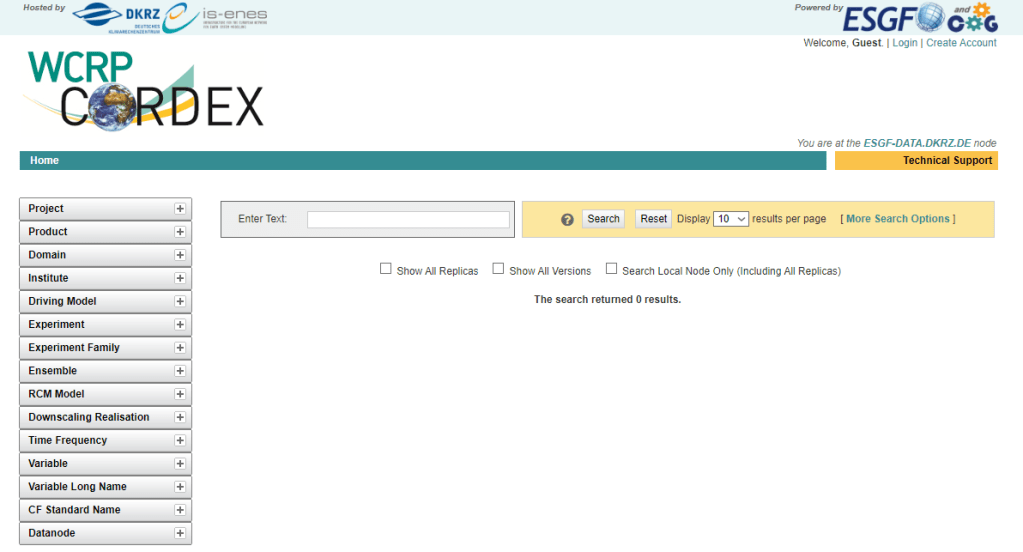Open results per page dropdown
The width and height of the screenshot is (1023, 552).
[730, 219]
